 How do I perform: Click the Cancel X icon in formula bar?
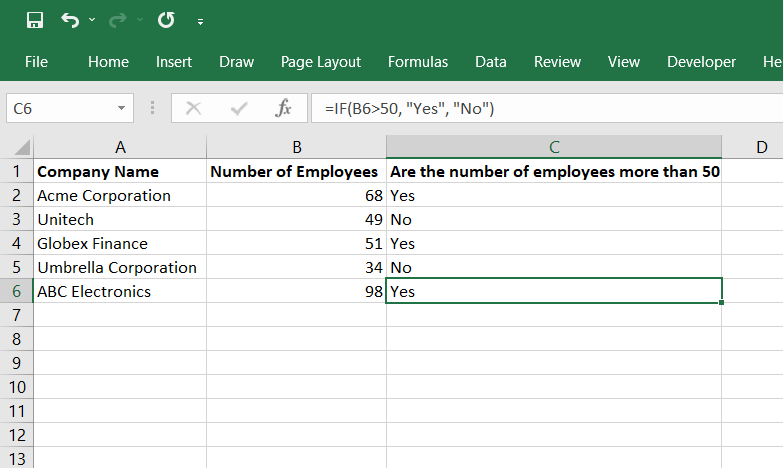(194, 108)
